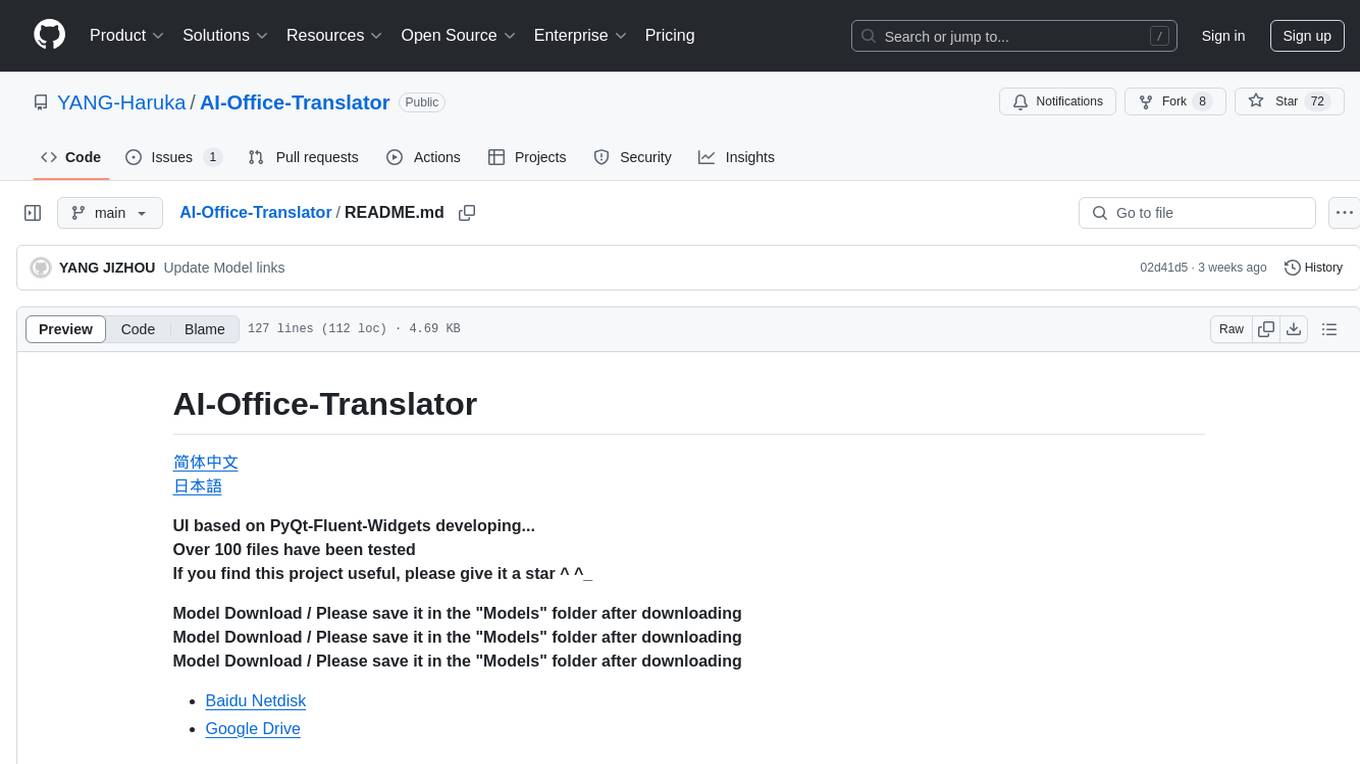1360x764 pixels.
Task: Switch to the Pull requests tab
Action: tap(303, 157)
